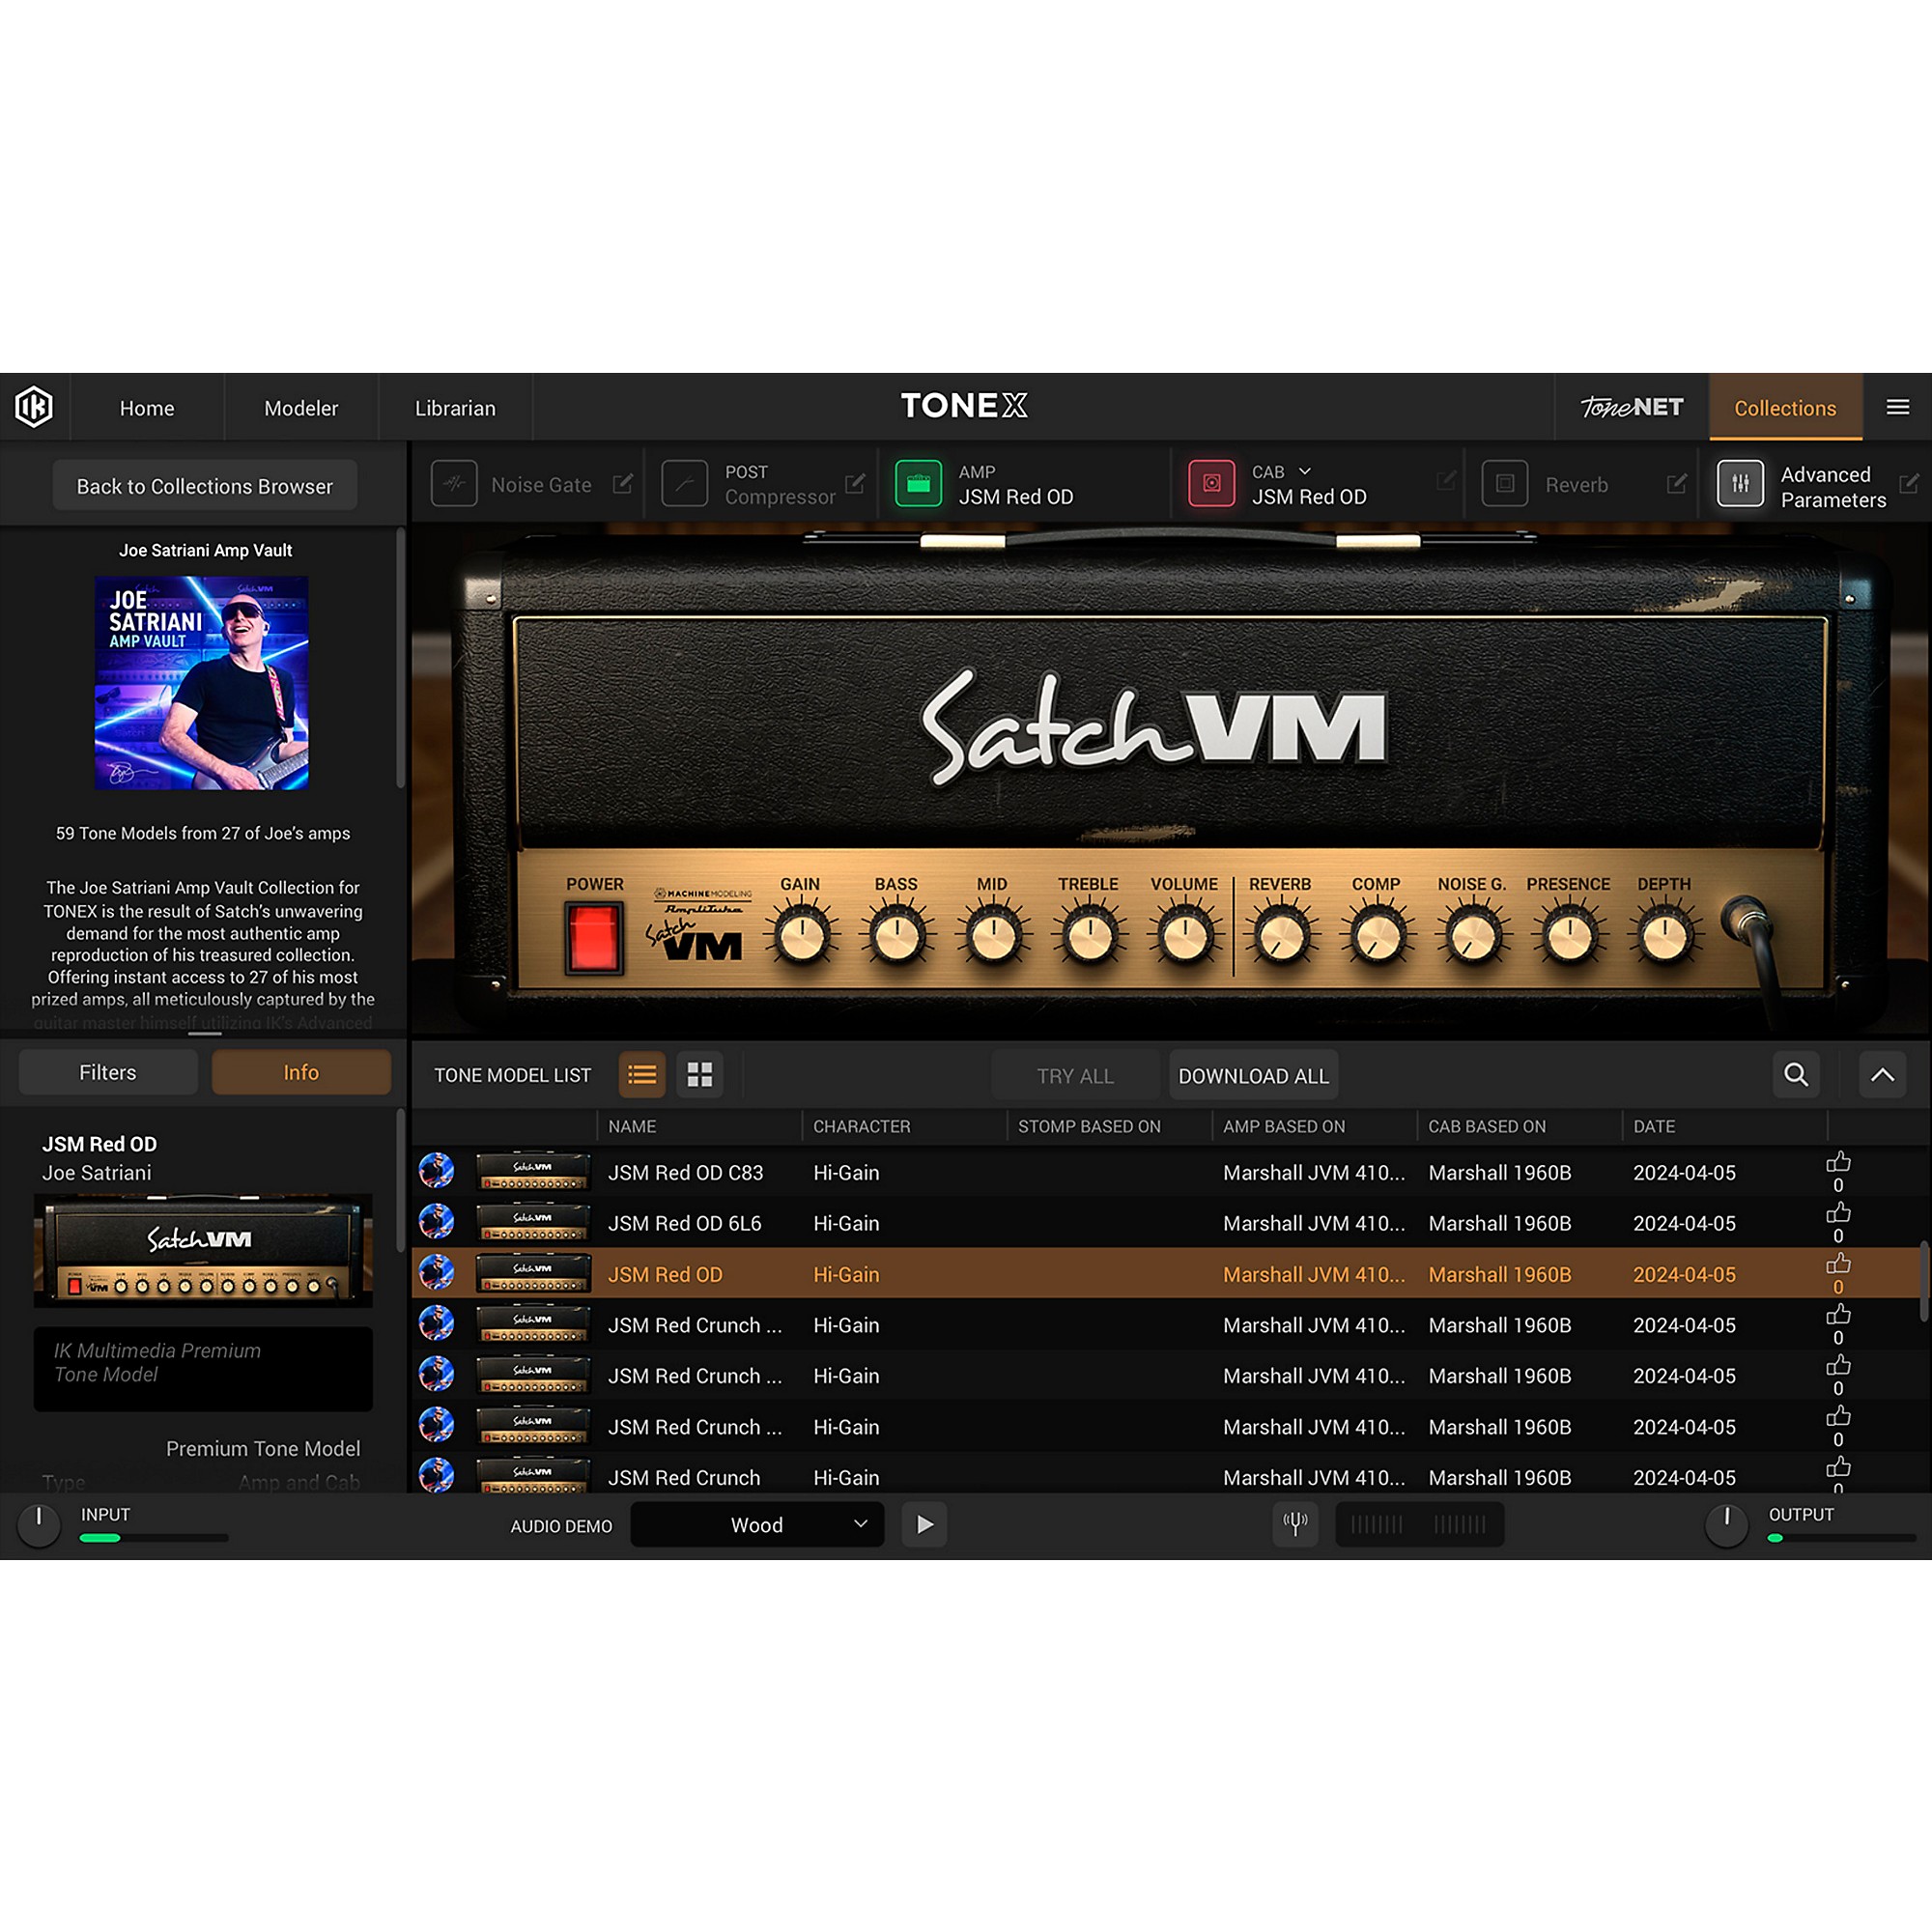This screenshot has width=1932, height=1932.
Task: Toggle the Reverb module
Action: point(1504,484)
